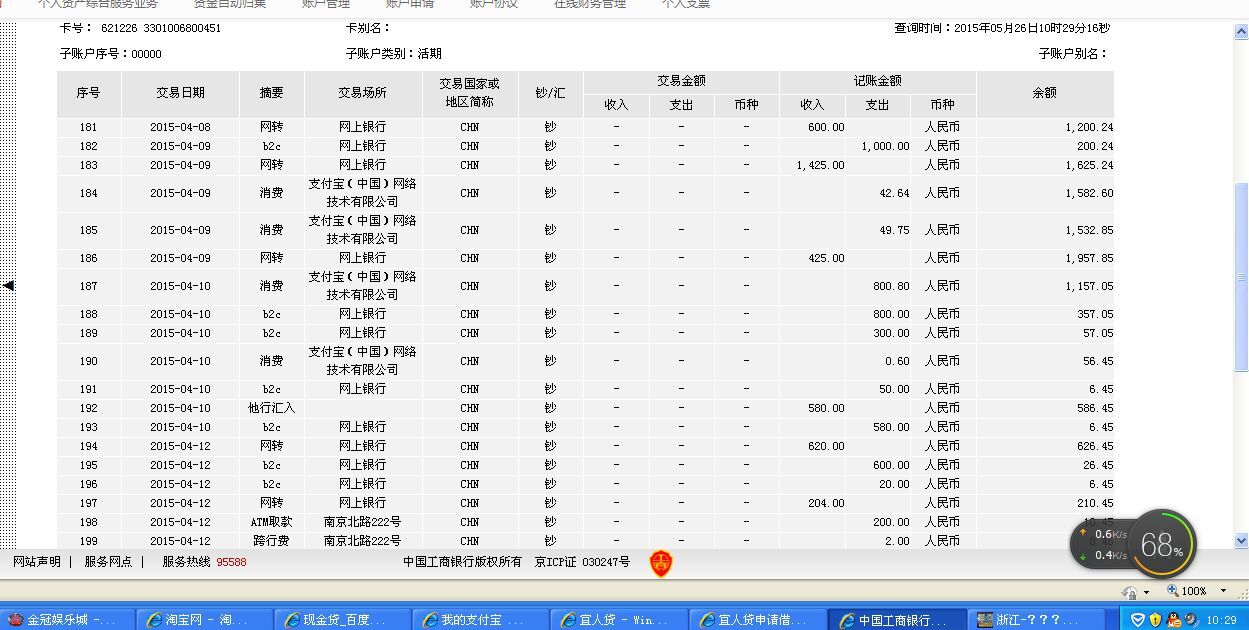Click the 钞/汇 column header
1249x630 pixels.
tap(550, 93)
